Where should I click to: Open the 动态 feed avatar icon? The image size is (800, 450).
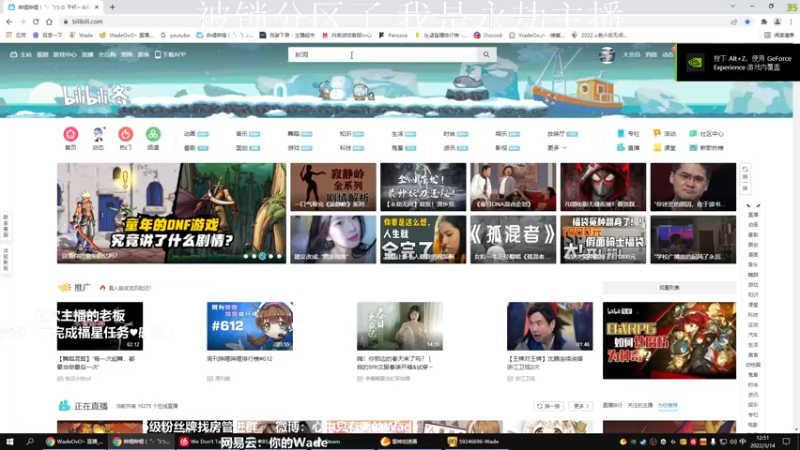tap(98, 134)
